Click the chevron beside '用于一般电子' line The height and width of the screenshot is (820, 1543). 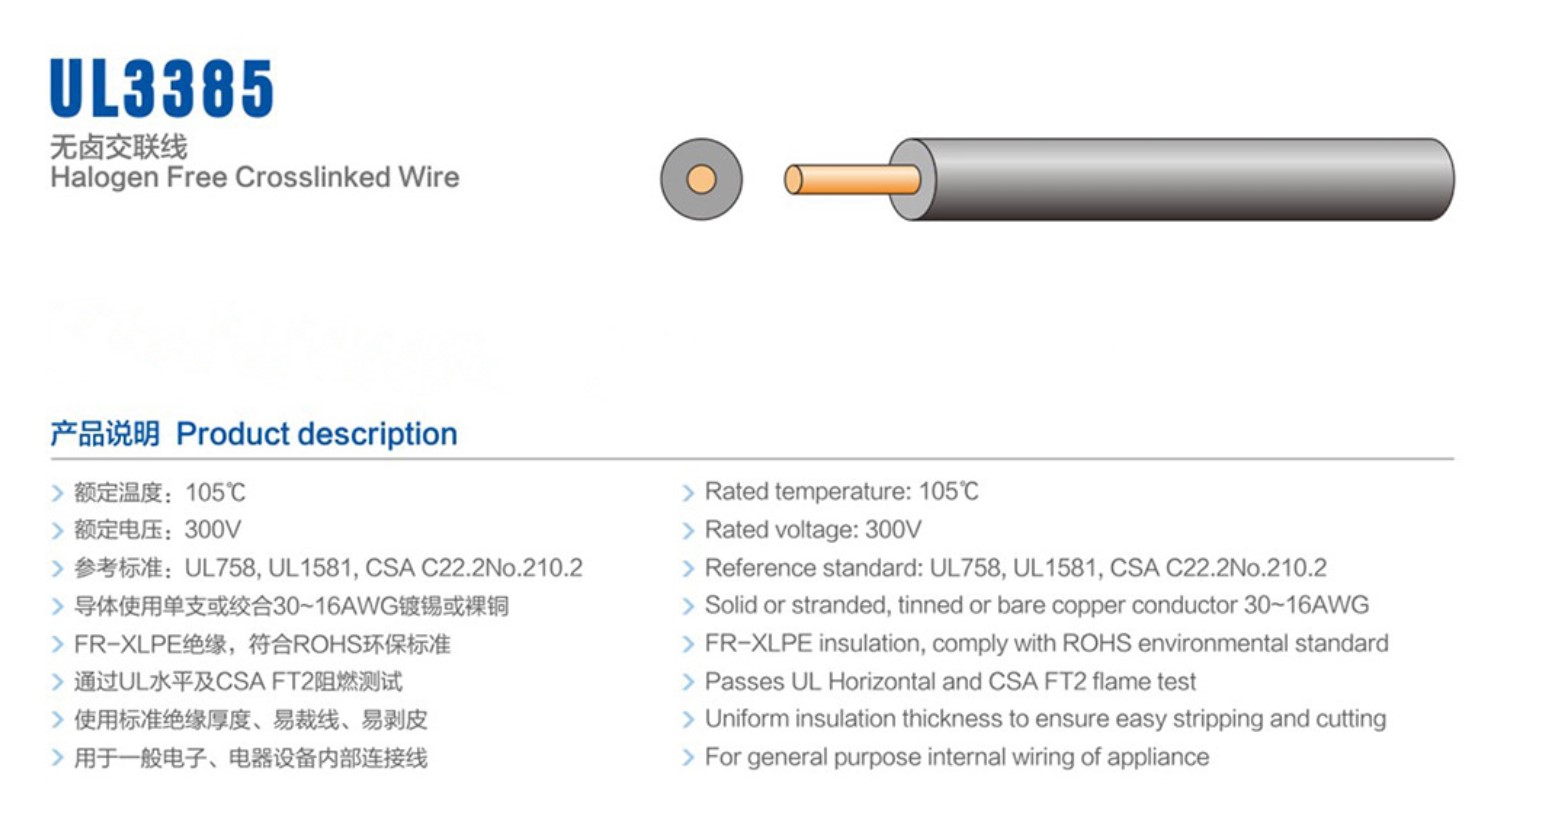tap(57, 759)
